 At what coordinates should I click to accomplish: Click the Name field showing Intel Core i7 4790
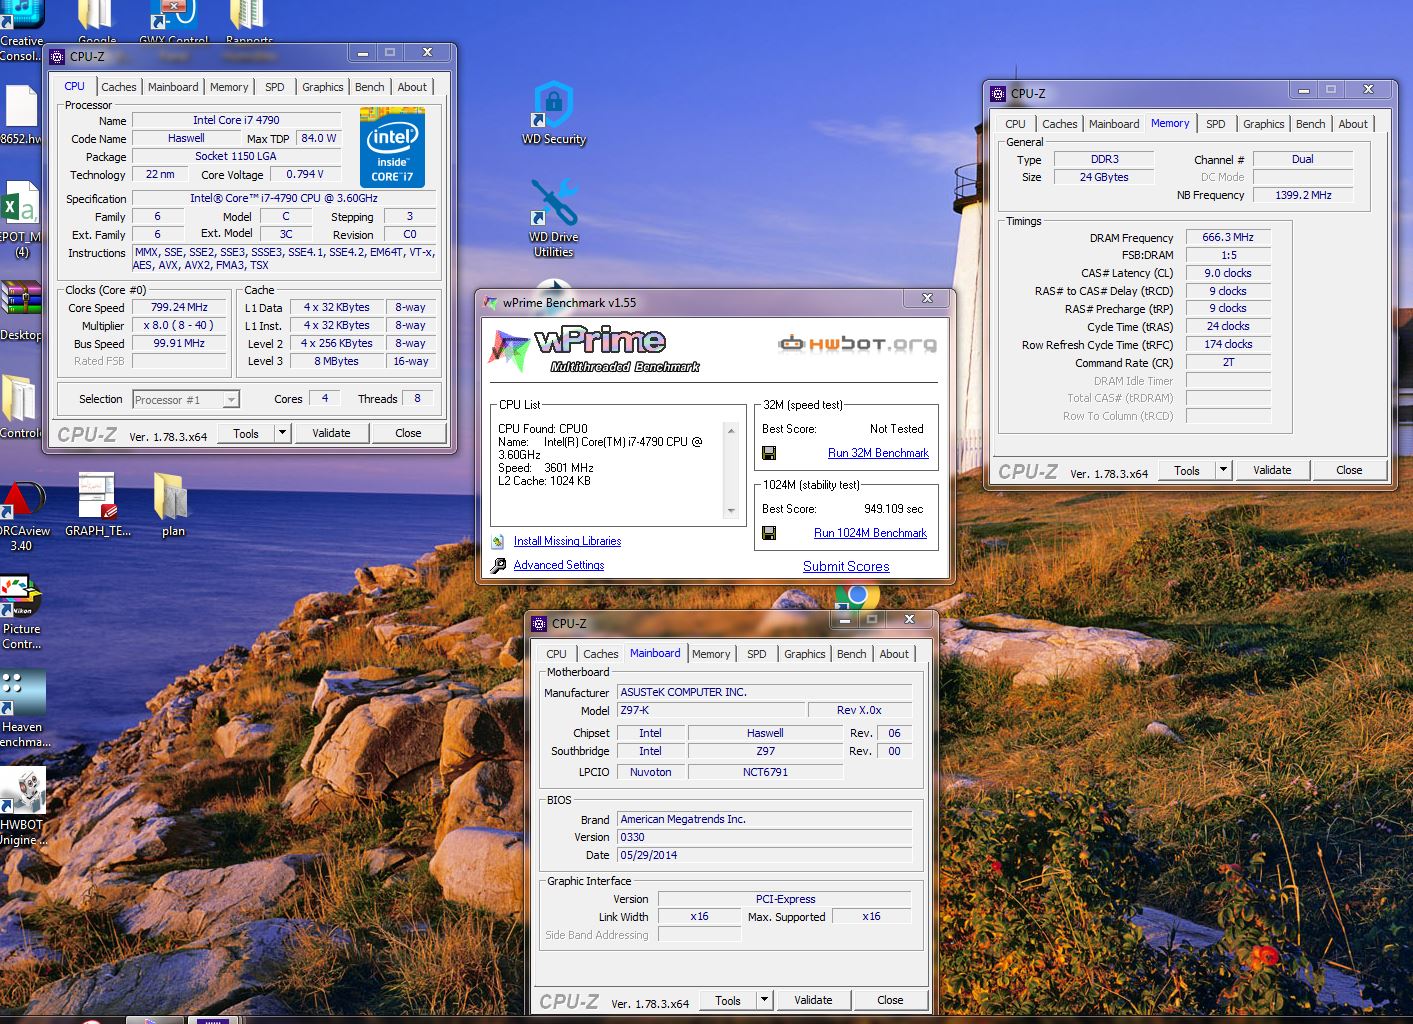[236, 120]
